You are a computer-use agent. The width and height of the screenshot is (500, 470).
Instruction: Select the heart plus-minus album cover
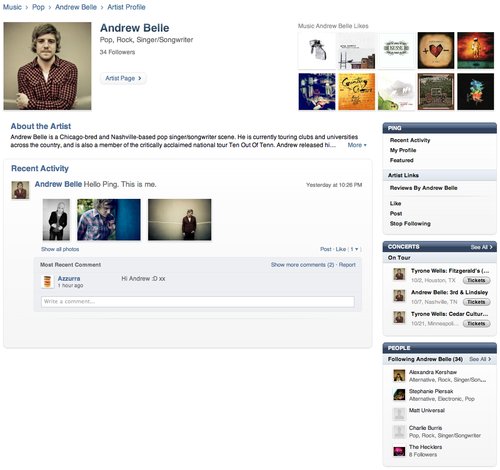pyautogui.click(x=436, y=50)
